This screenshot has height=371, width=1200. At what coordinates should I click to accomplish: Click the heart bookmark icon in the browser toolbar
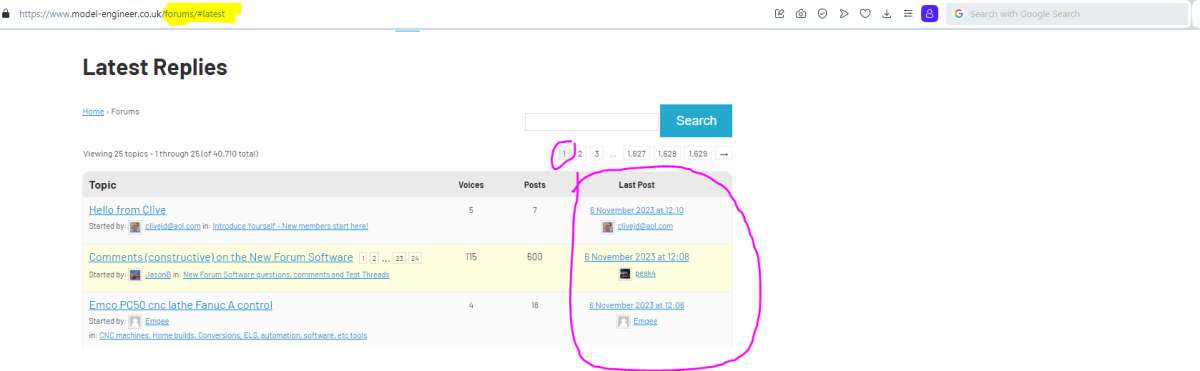tap(865, 14)
